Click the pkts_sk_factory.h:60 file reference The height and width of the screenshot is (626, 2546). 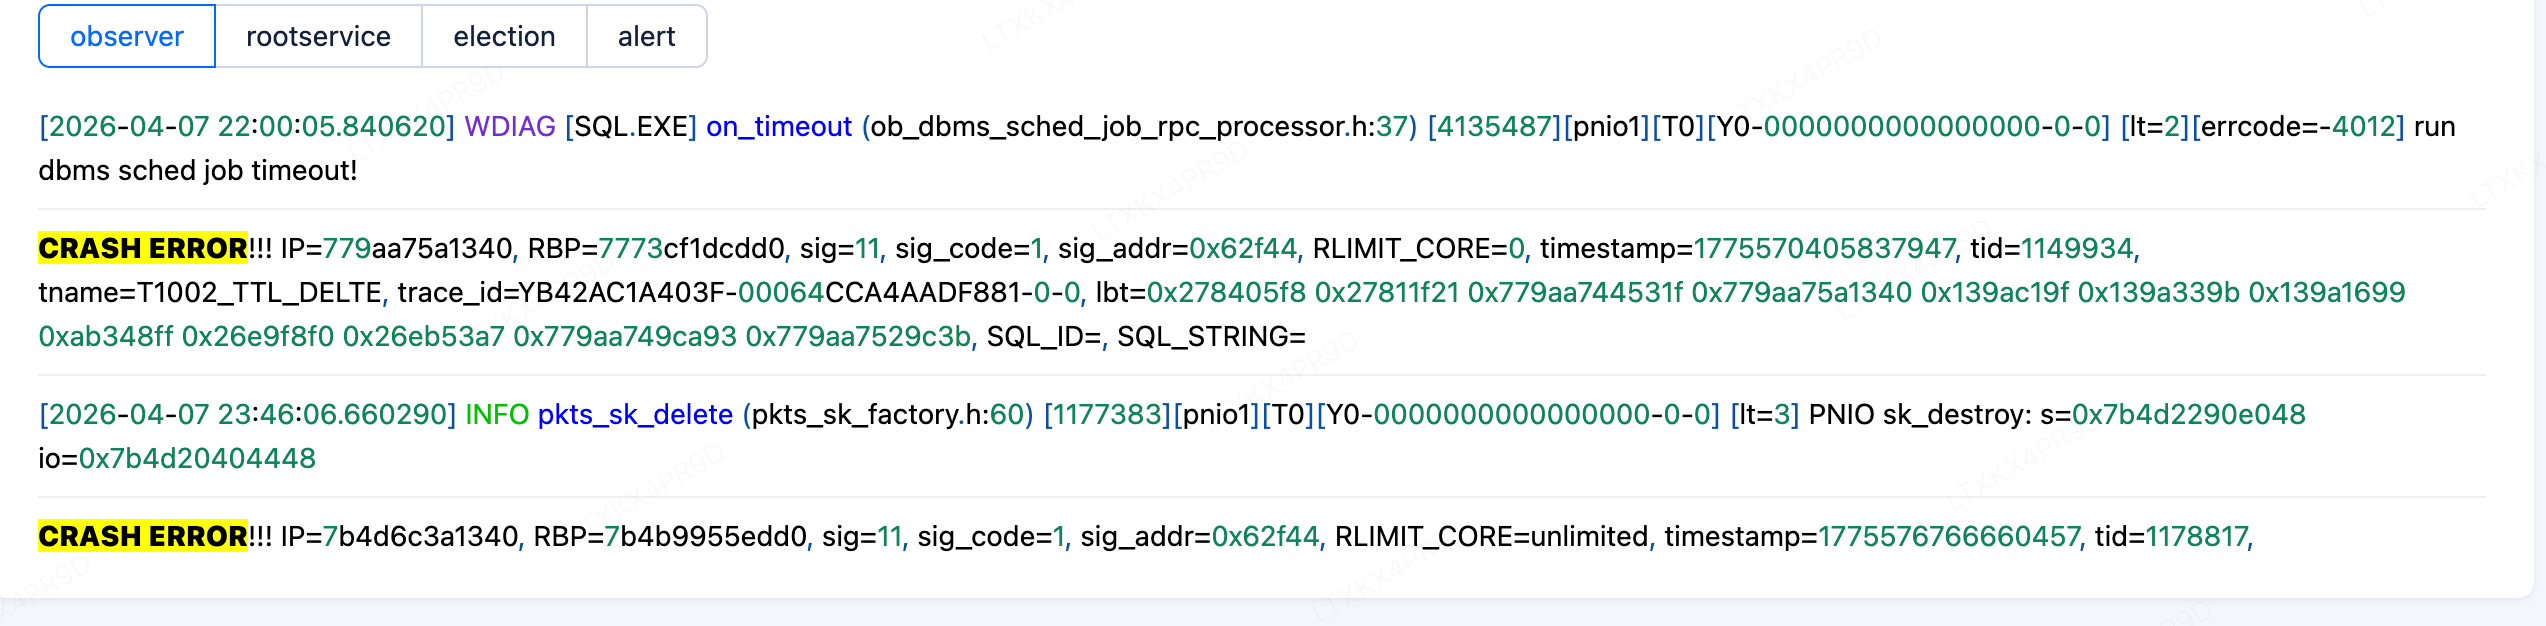[888, 415]
